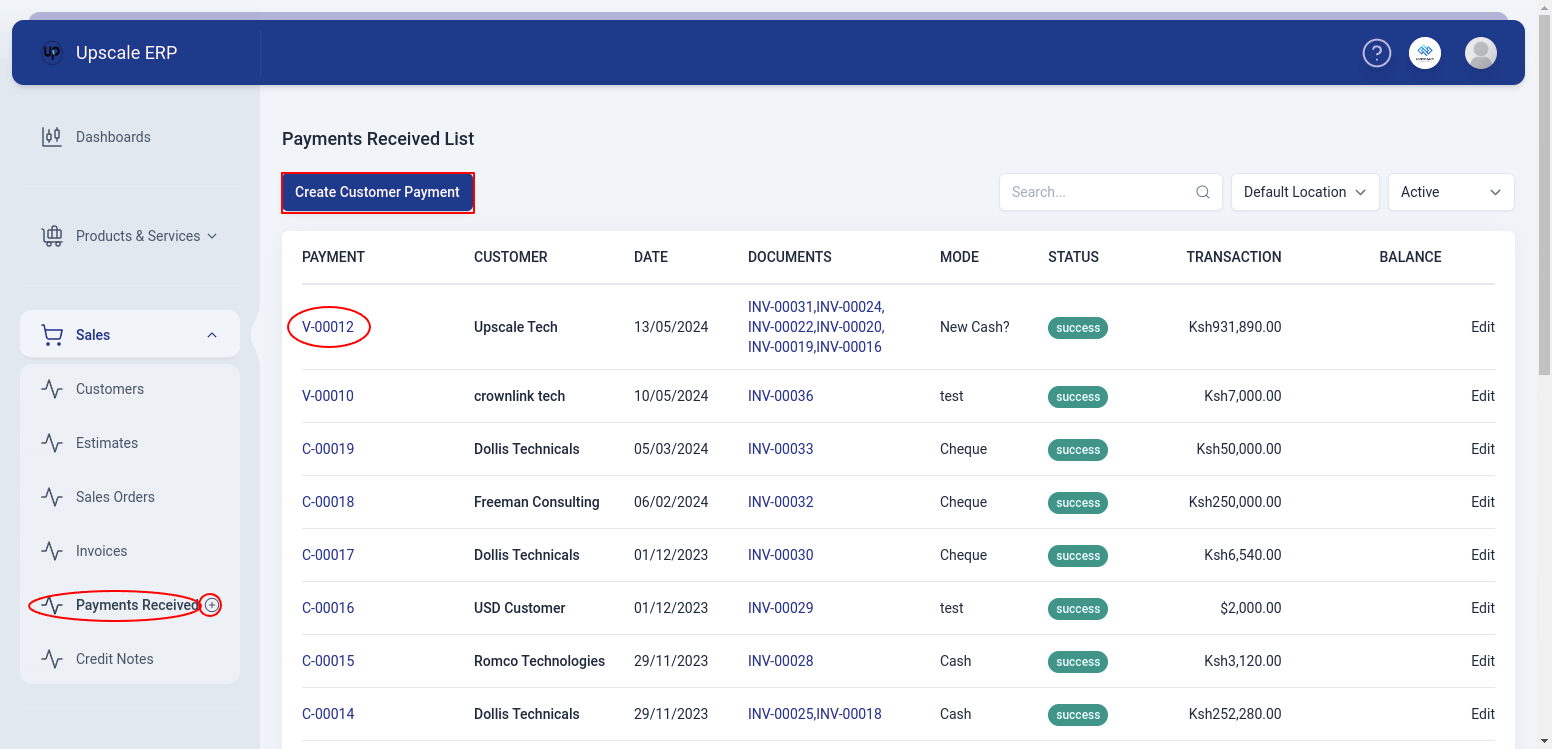Select Credit Notes in the sidebar

coord(115,658)
